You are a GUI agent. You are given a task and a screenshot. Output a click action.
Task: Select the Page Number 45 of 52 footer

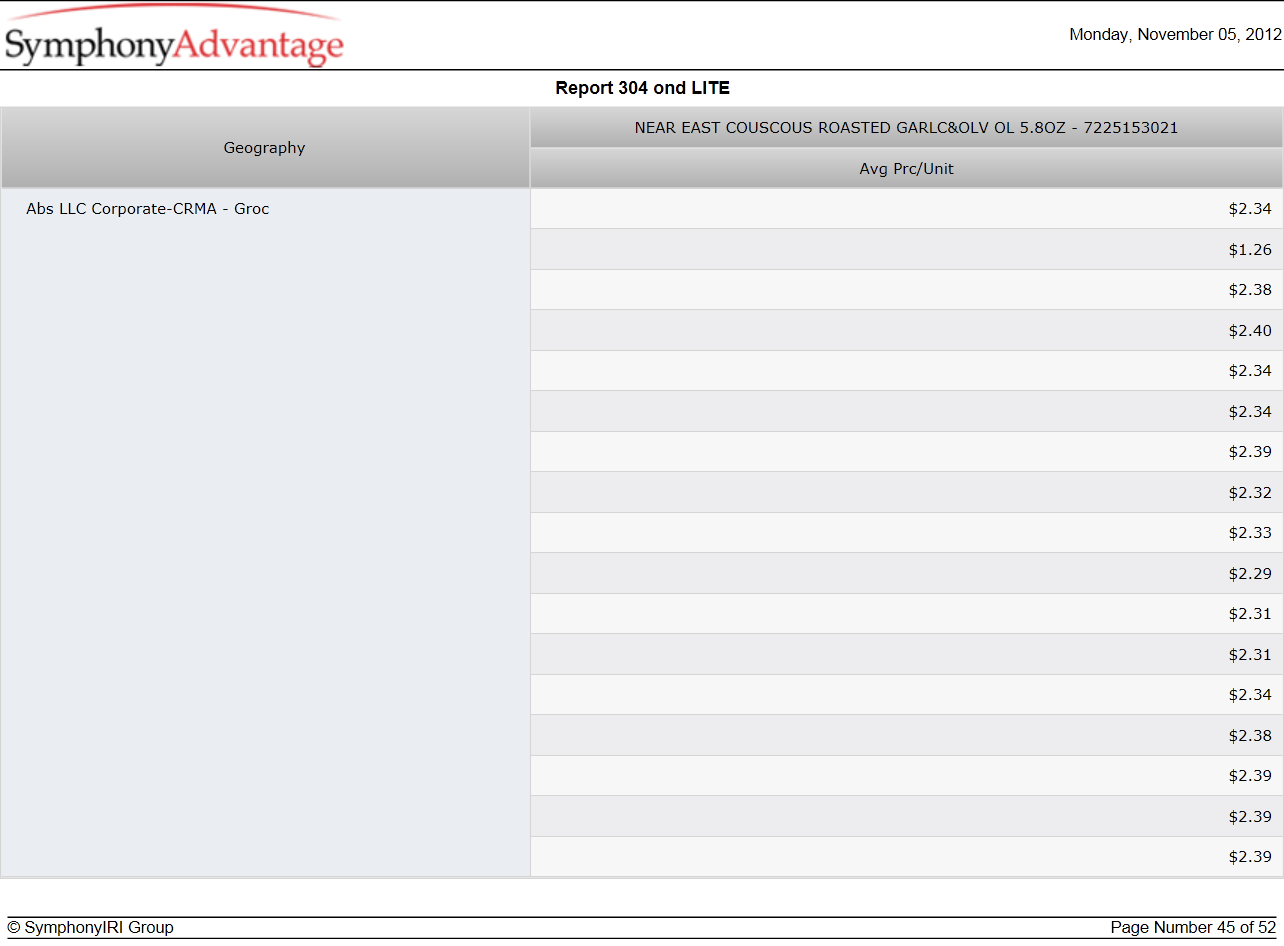tap(1193, 927)
